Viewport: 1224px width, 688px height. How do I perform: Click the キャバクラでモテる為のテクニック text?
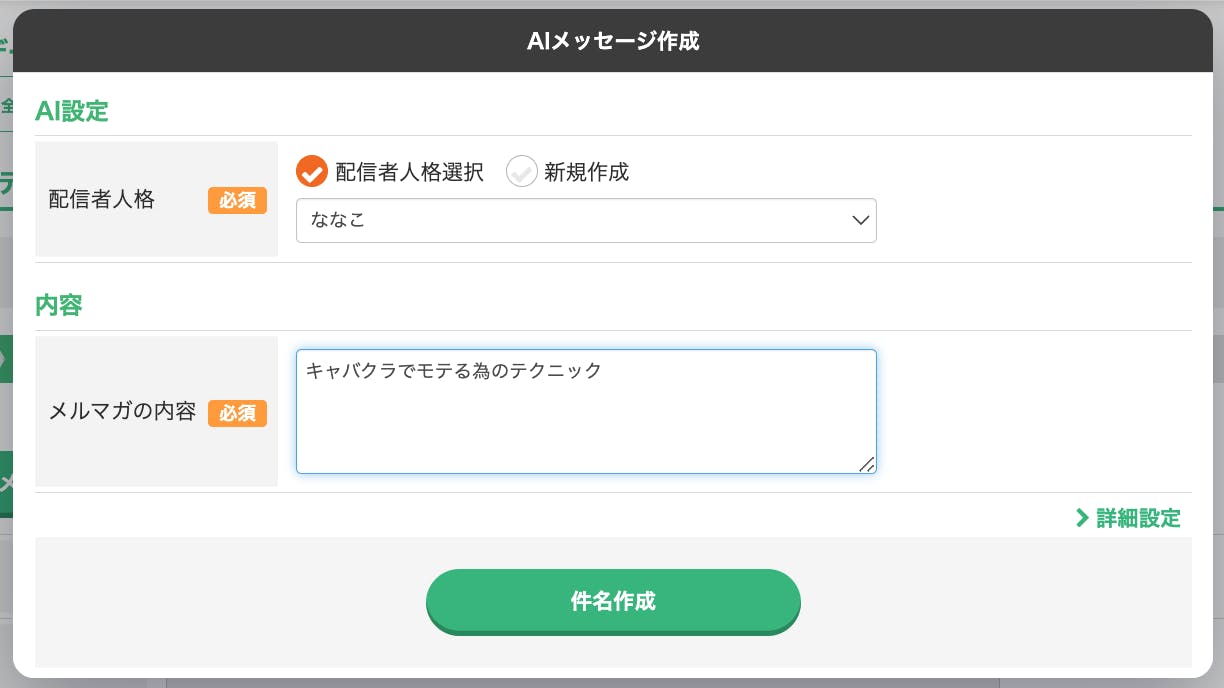[x=454, y=371]
